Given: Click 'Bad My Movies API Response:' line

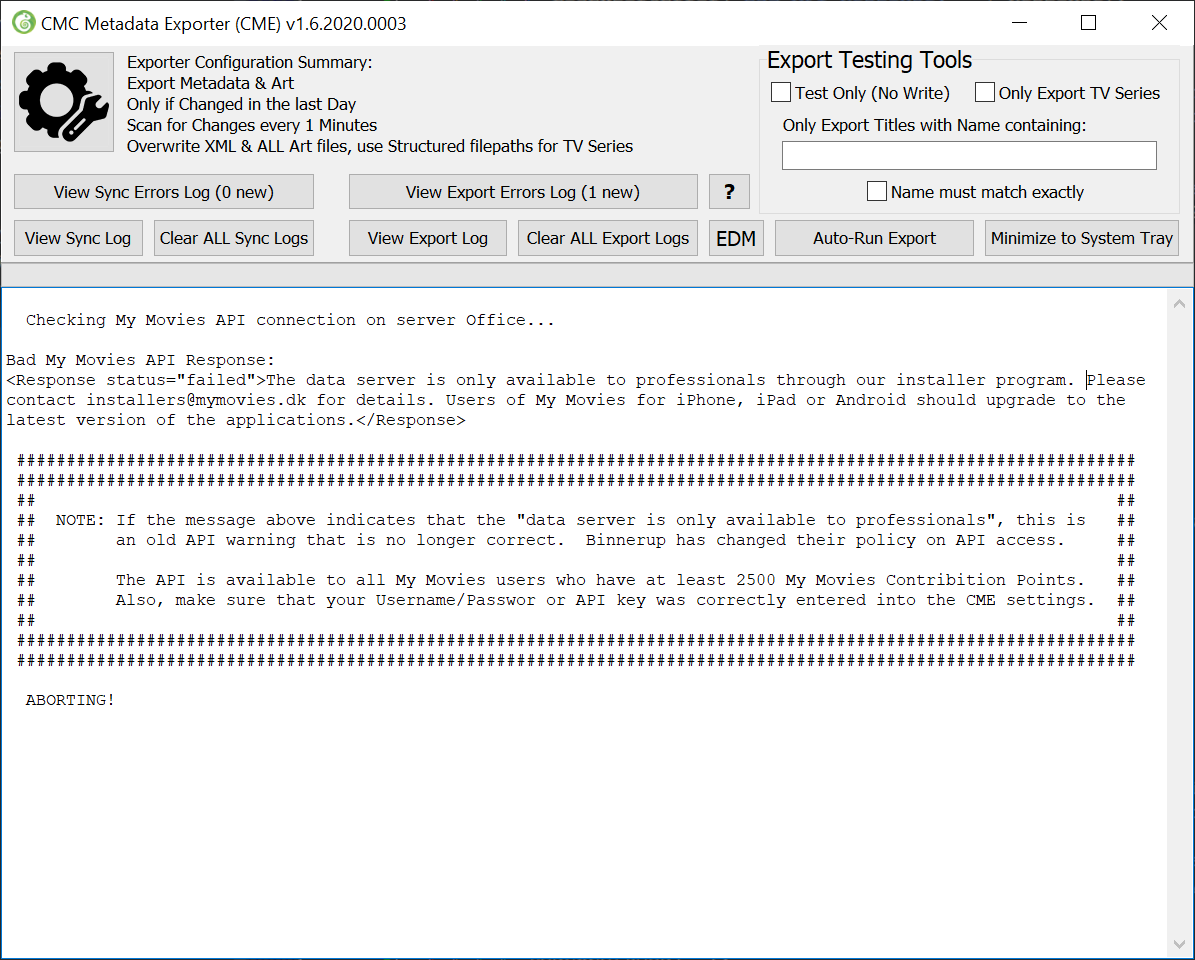Looking at the screenshot, I should click(140, 360).
